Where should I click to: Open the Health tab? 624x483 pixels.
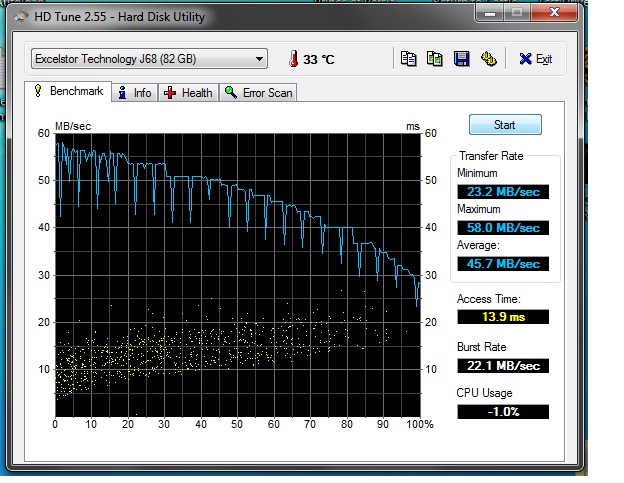tap(189, 93)
